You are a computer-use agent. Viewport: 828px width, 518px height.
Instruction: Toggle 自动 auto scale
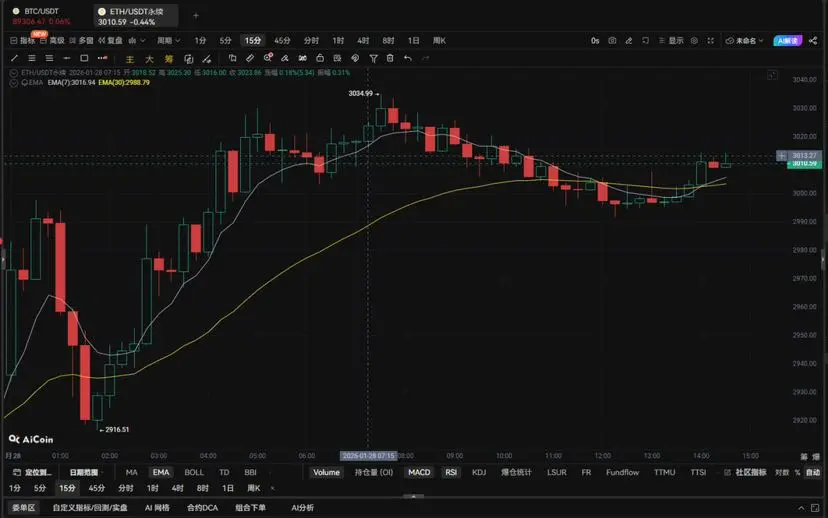813,472
